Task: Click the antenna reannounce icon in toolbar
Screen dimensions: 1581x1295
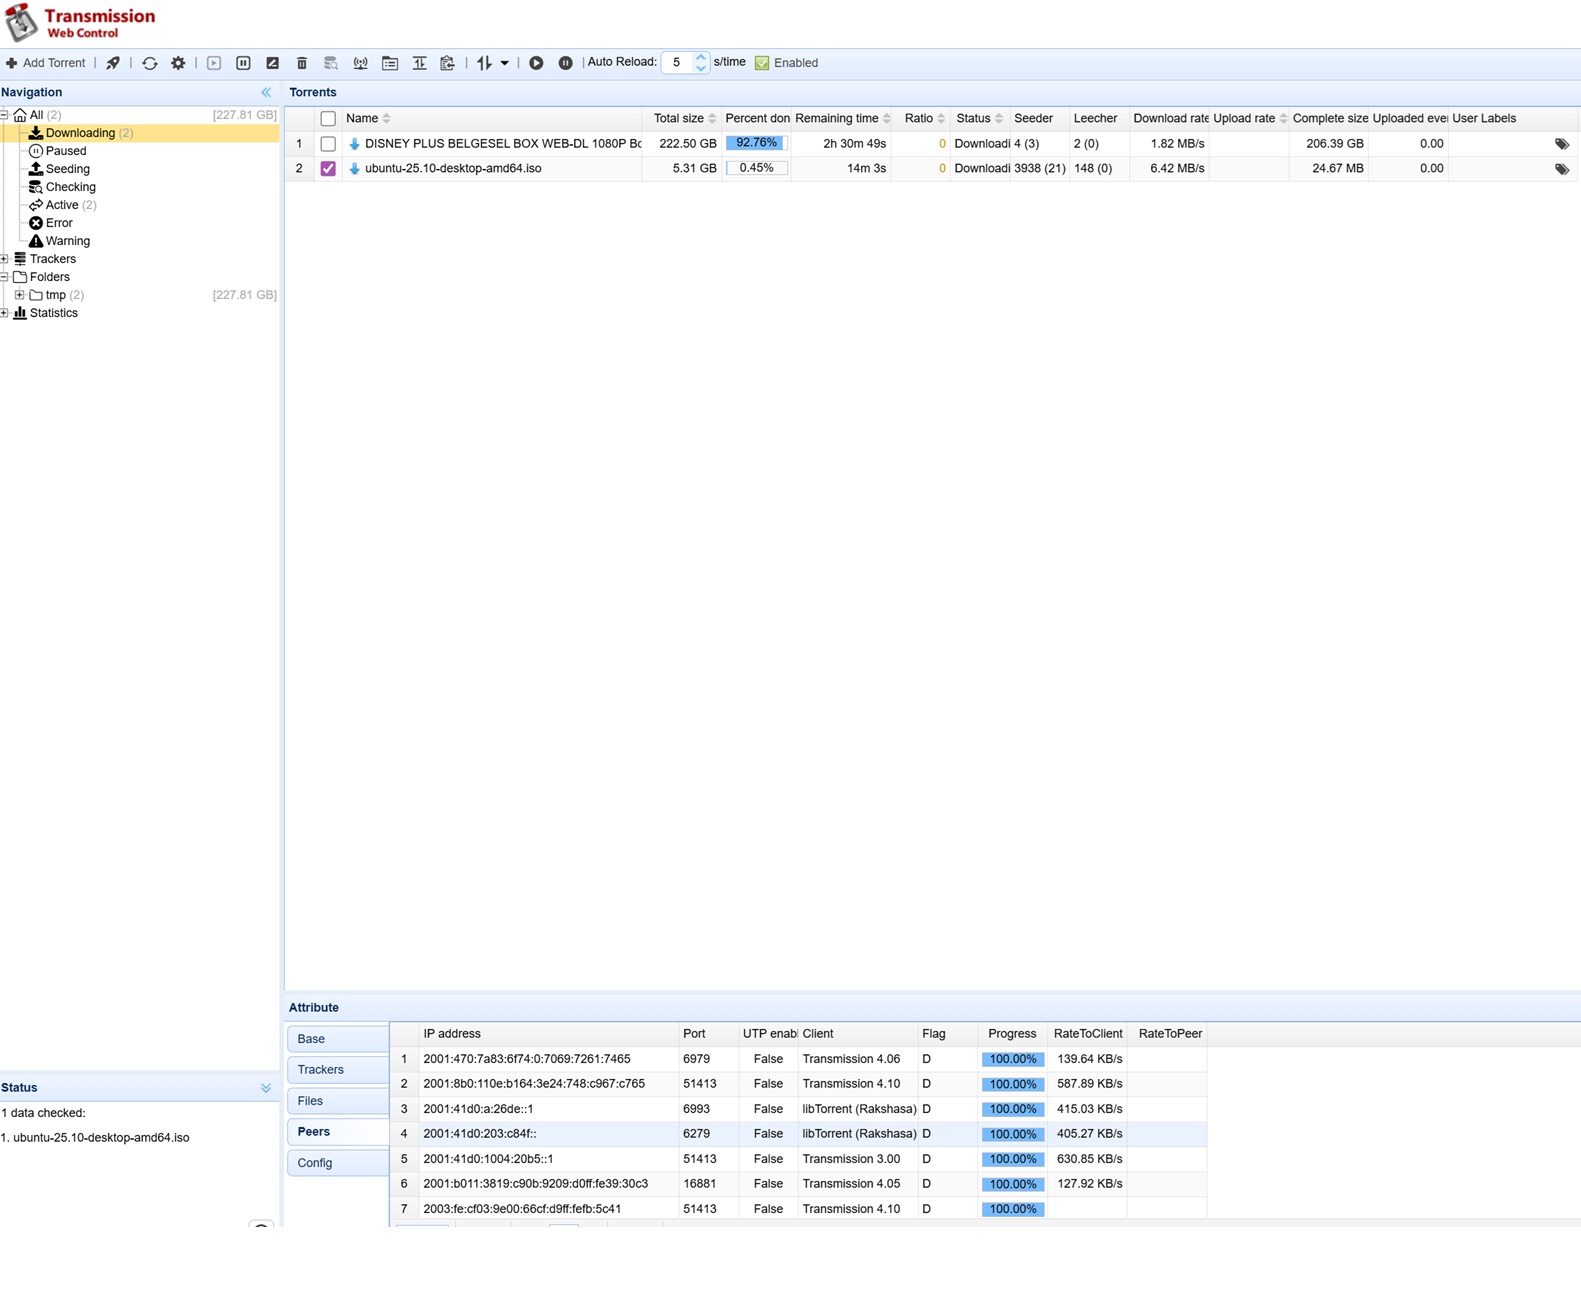Action: click(361, 63)
